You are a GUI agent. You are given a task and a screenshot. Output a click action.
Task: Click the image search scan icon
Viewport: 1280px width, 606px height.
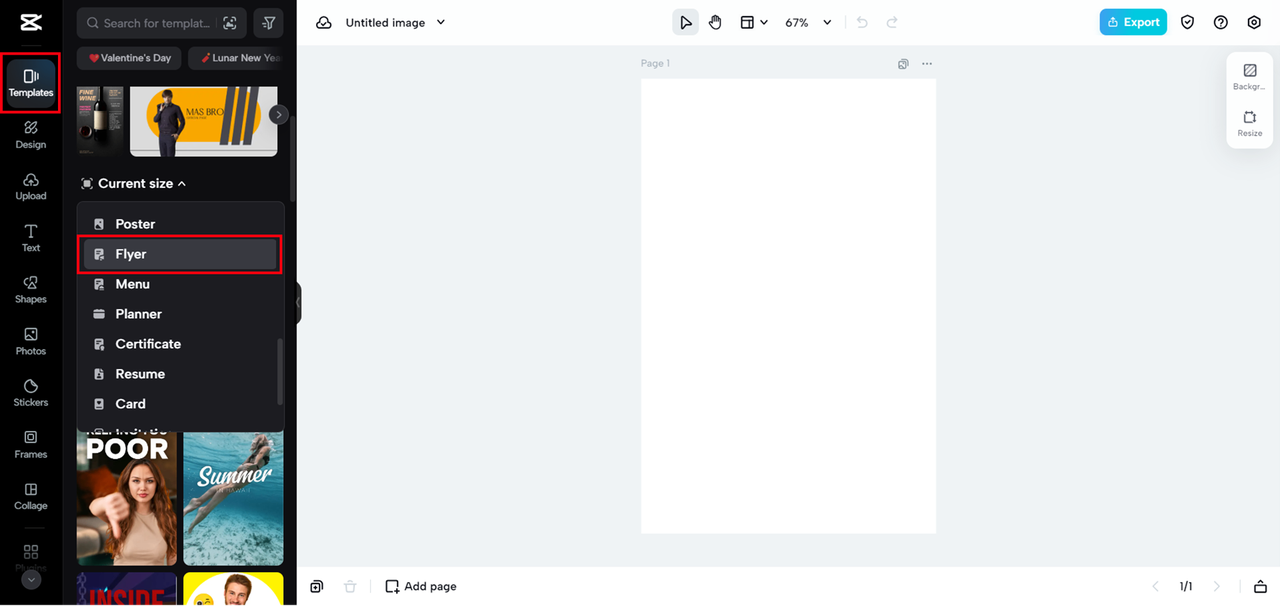click(x=230, y=23)
